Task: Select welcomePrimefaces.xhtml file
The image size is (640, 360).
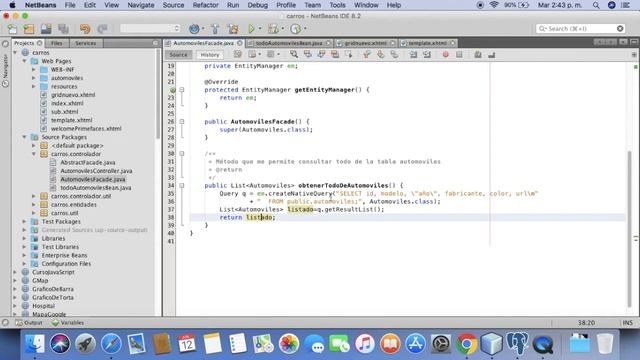Action: pyautogui.click(x=86, y=129)
